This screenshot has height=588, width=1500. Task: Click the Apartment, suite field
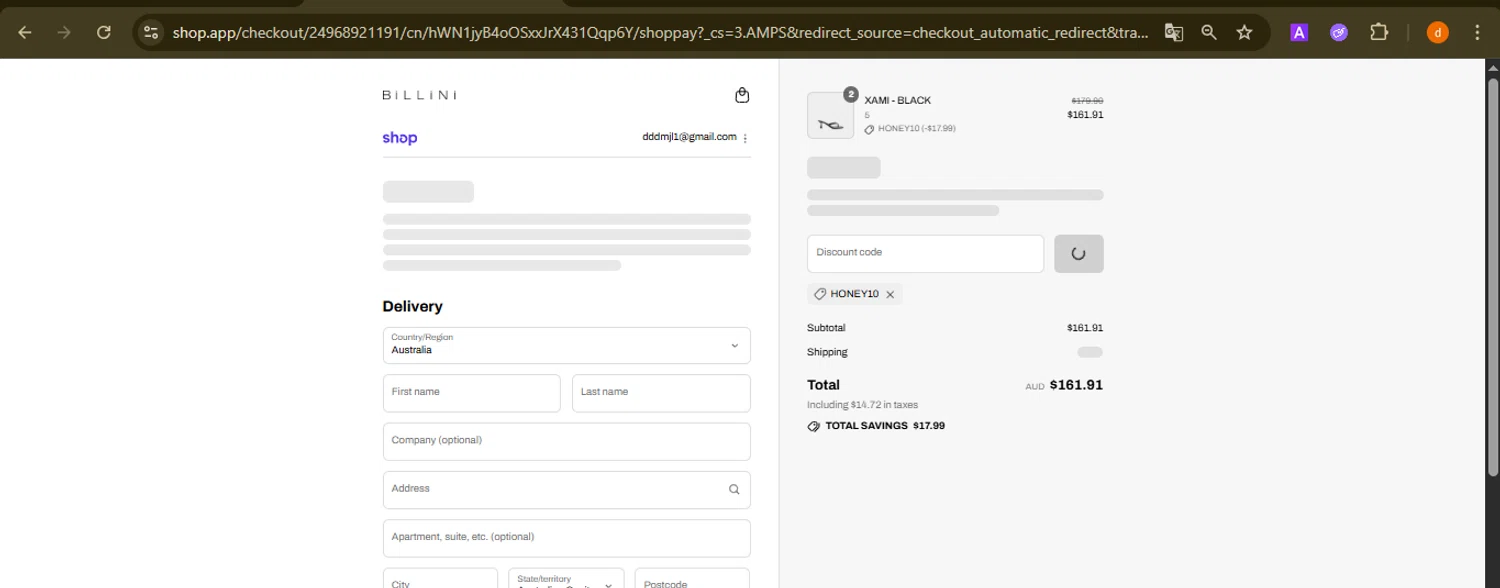567,538
